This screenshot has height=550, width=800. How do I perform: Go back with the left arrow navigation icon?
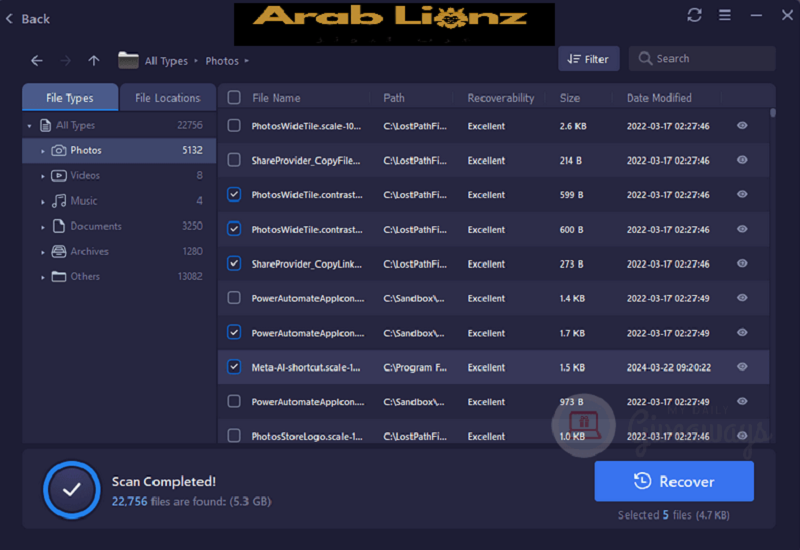tap(37, 61)
